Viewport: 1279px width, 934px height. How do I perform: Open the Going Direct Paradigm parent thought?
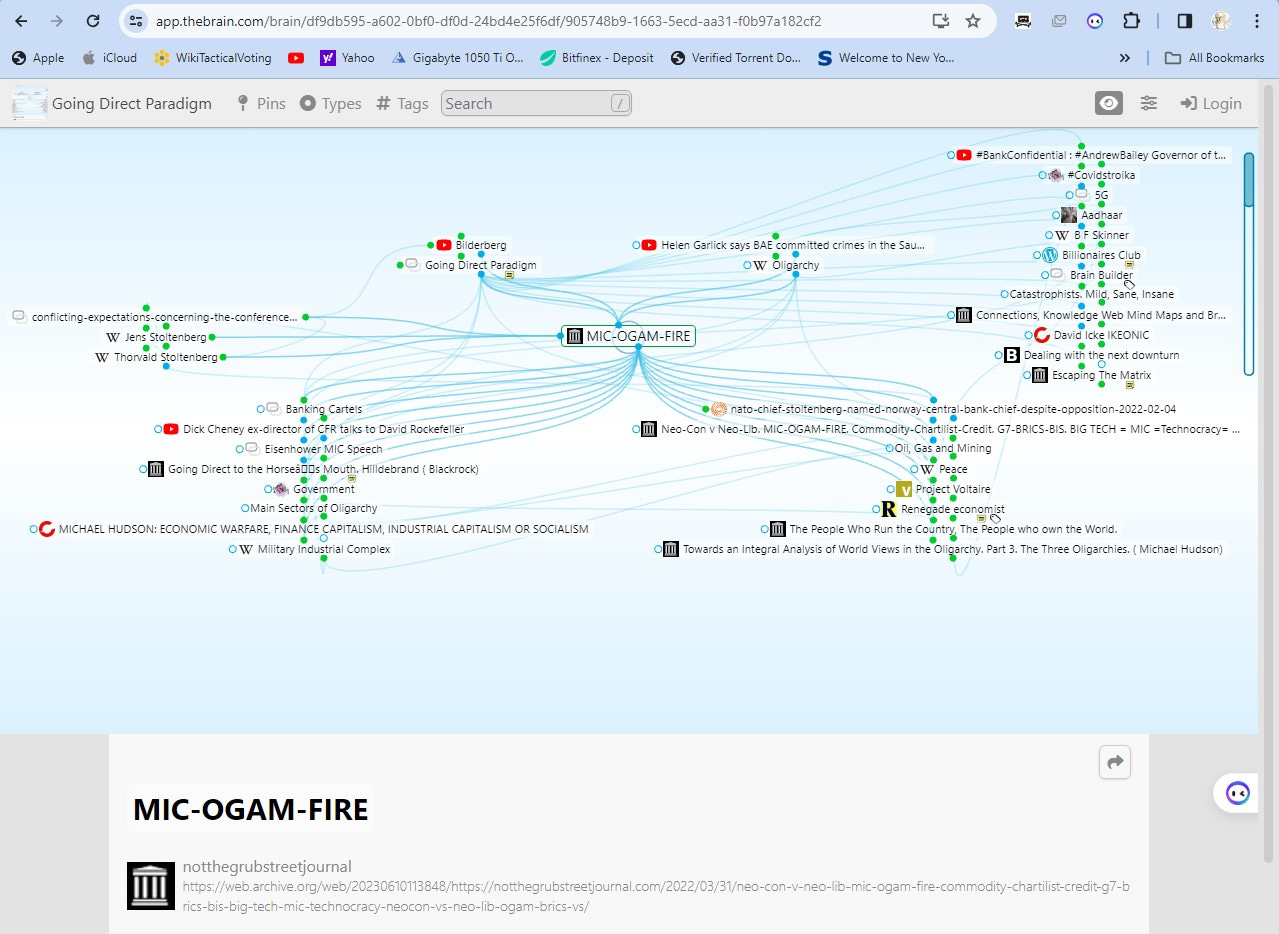pos(480,265)
